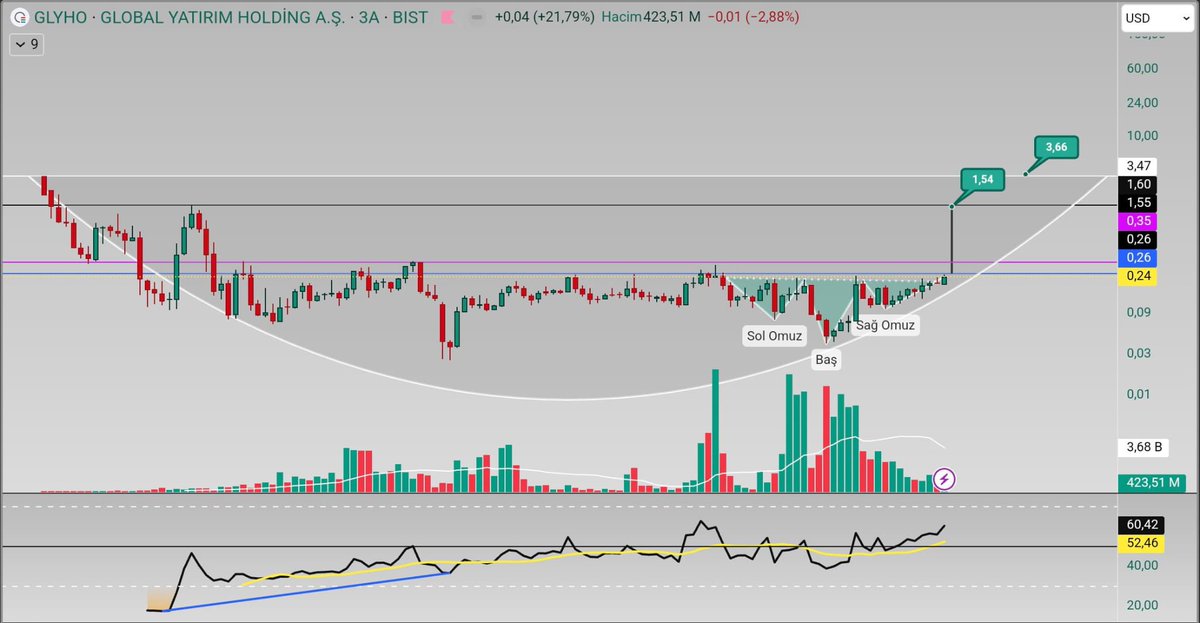Click the yellow 0,24 price axis label

(x=1139, y=277)
